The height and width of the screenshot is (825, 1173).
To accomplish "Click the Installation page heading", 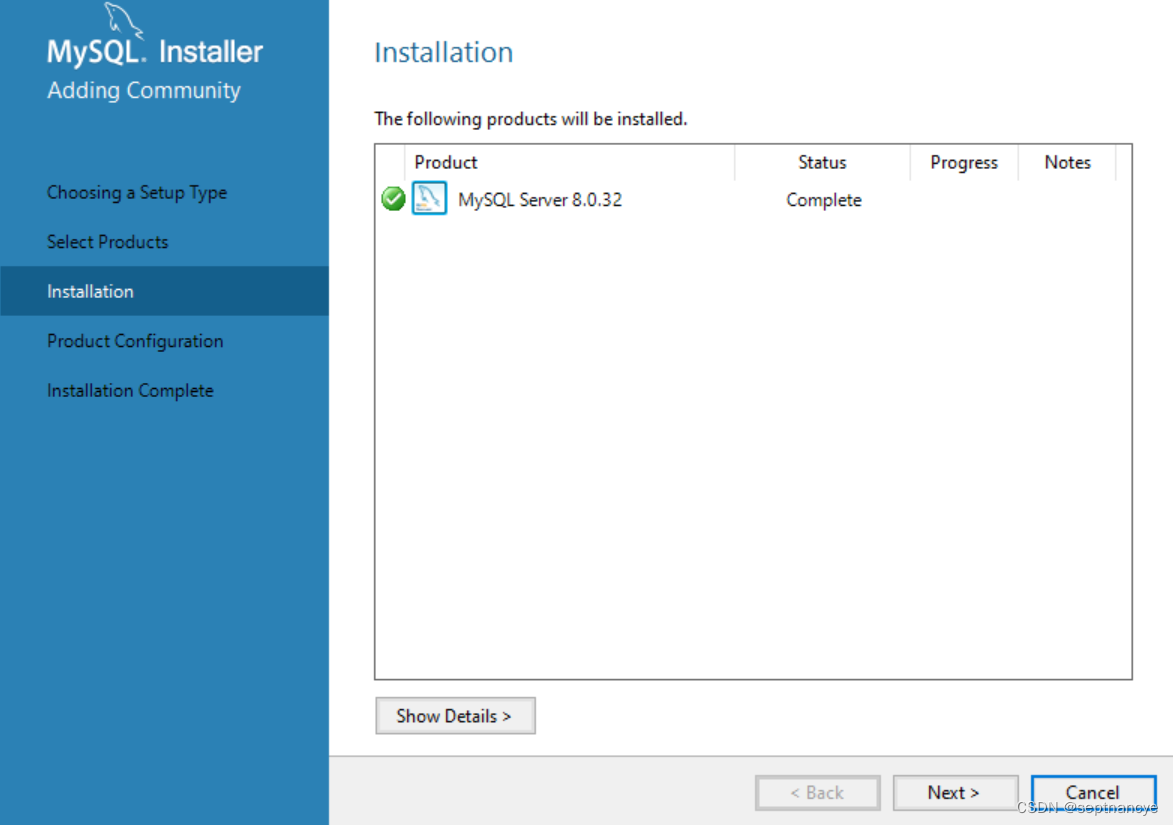I will click(x=444, y=52).
